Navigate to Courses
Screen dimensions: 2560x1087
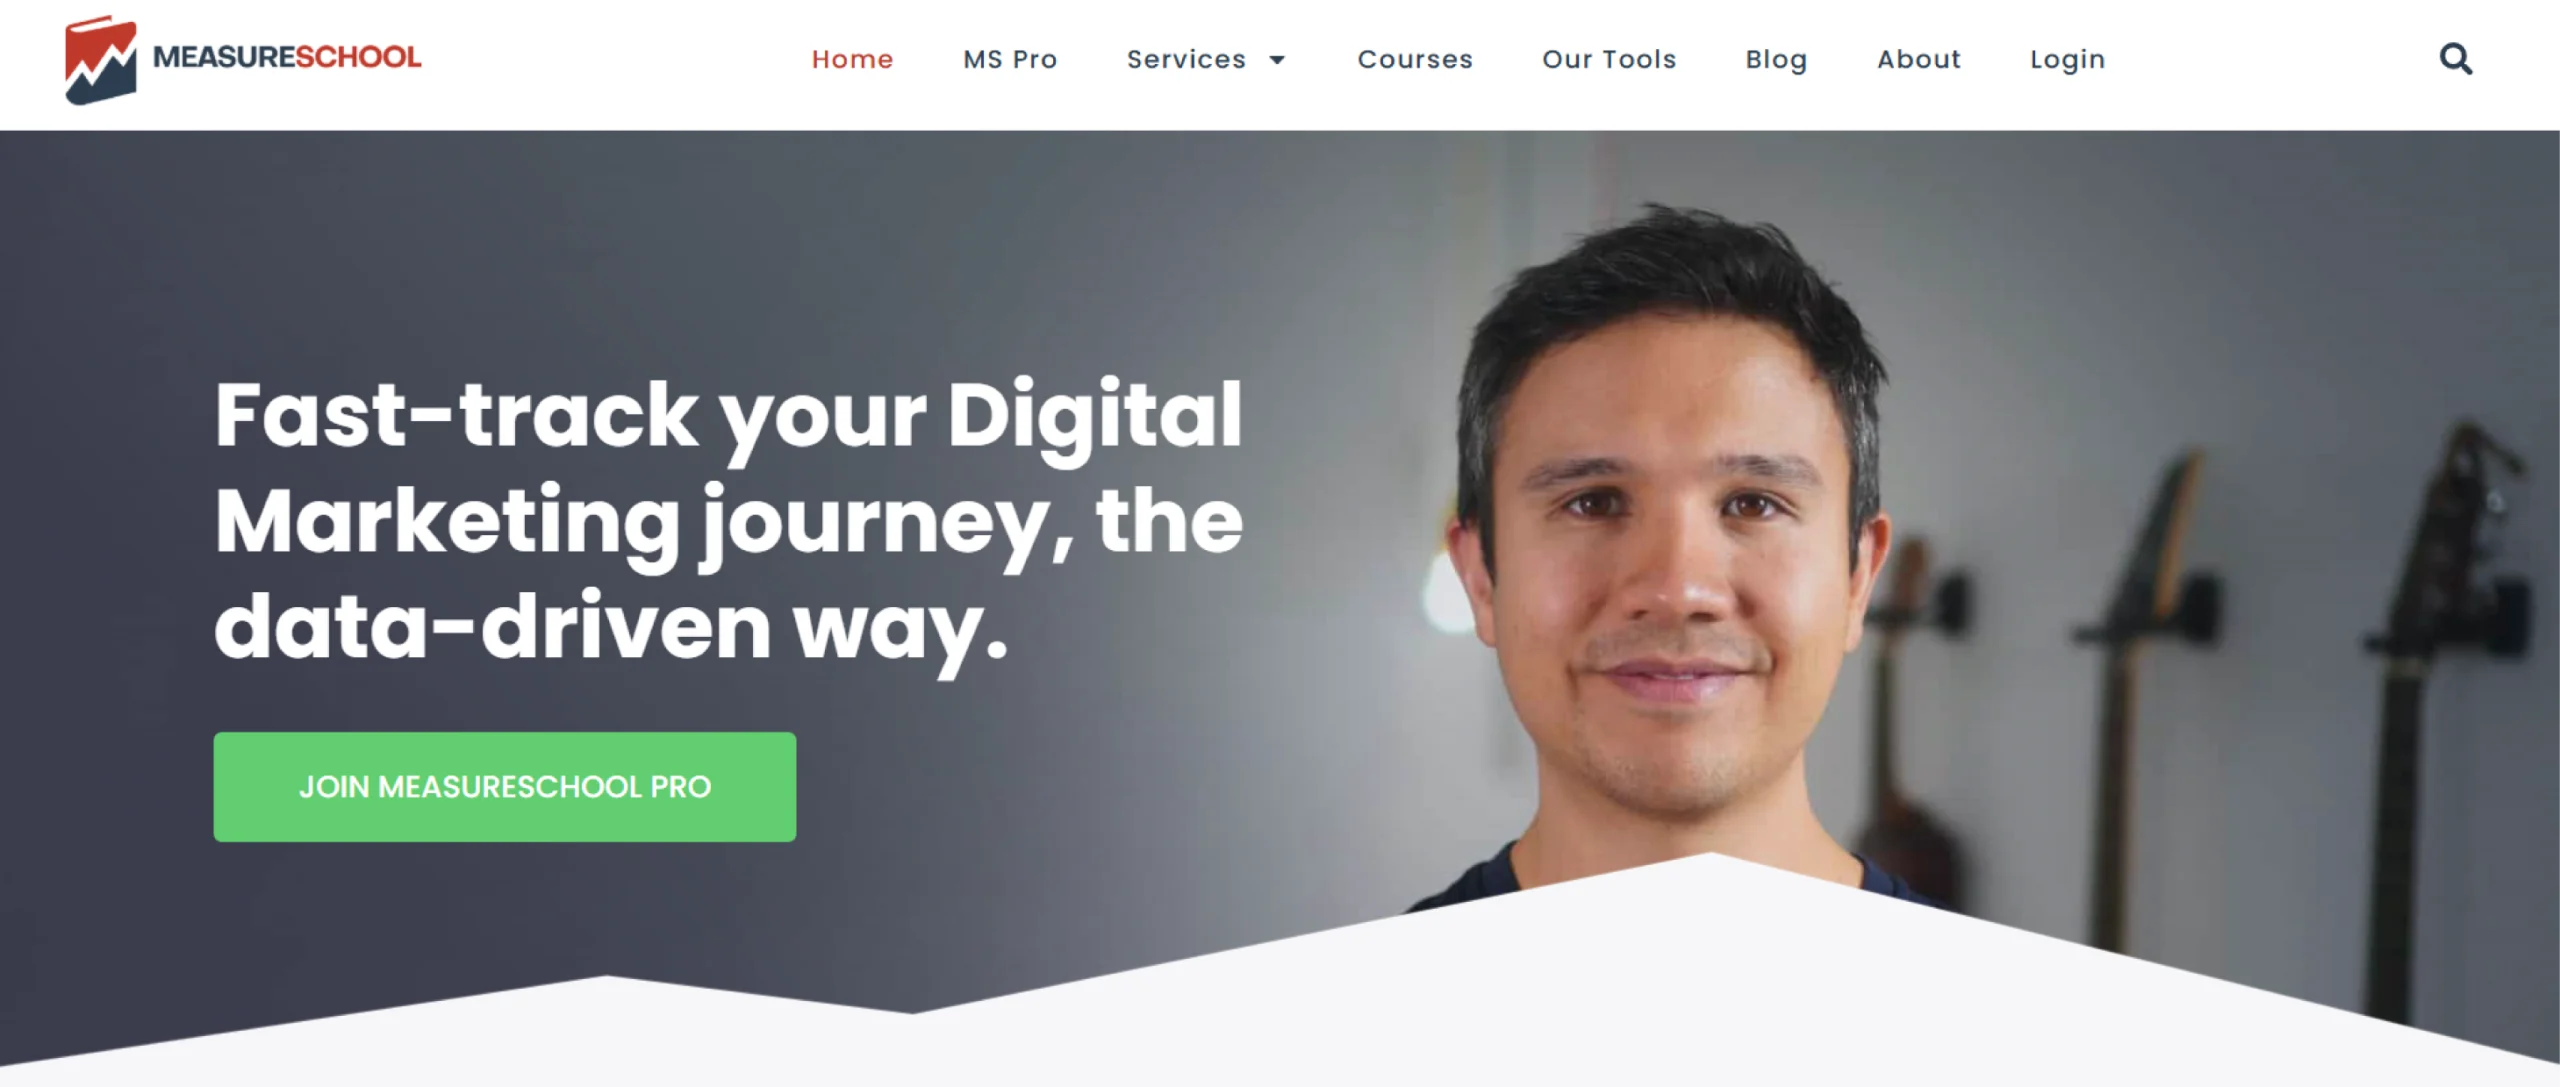[1415, 59]
